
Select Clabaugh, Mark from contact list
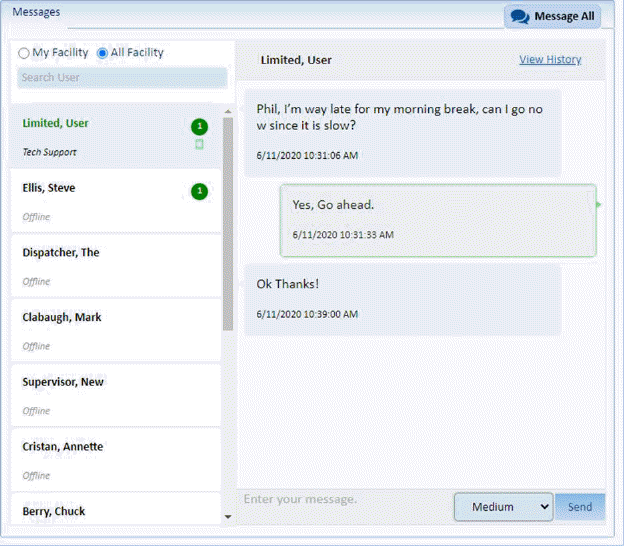[x=100, y=330]
